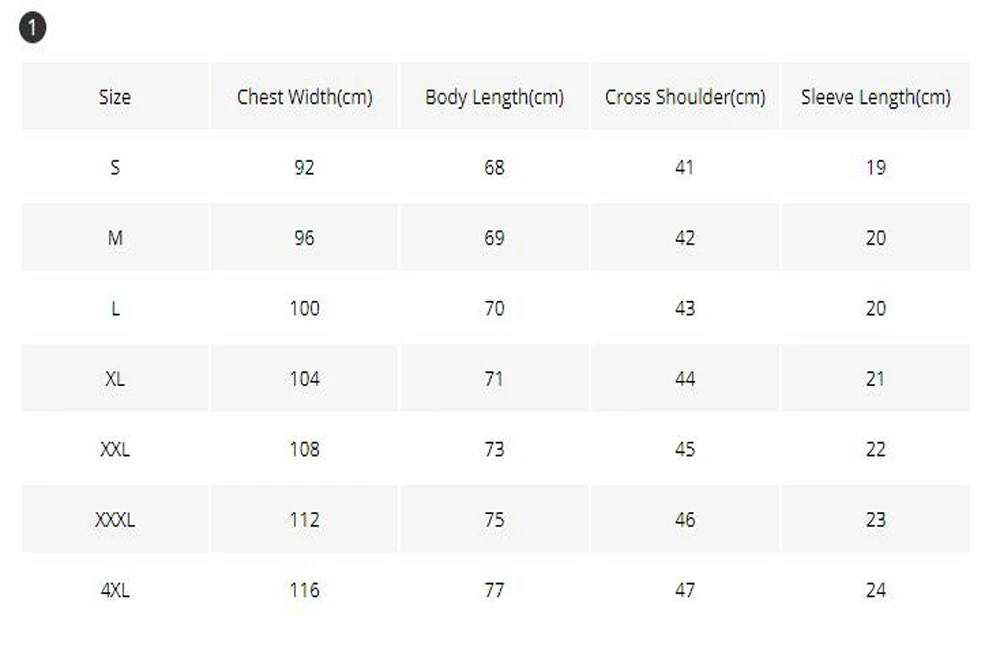
Task: Click the Body Length(cm) header
Action: pos(494,98)
